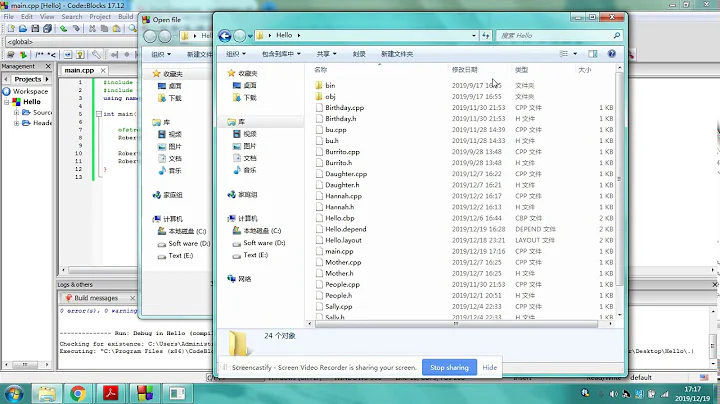Click the Hide link in Screencastify bar
Image resolution: width=720 pixels, height=404 pixels.
(489, 367)
